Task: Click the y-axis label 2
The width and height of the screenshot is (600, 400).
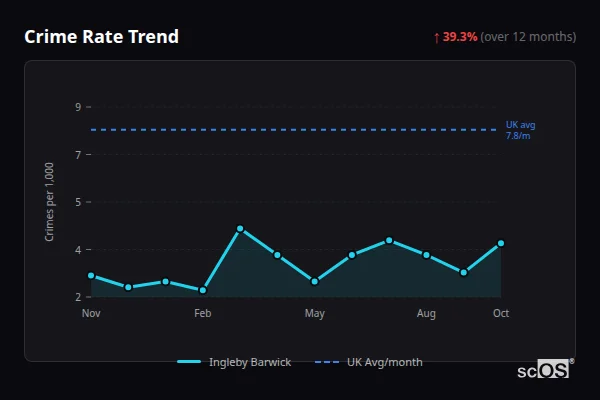Action: (78, 297)
